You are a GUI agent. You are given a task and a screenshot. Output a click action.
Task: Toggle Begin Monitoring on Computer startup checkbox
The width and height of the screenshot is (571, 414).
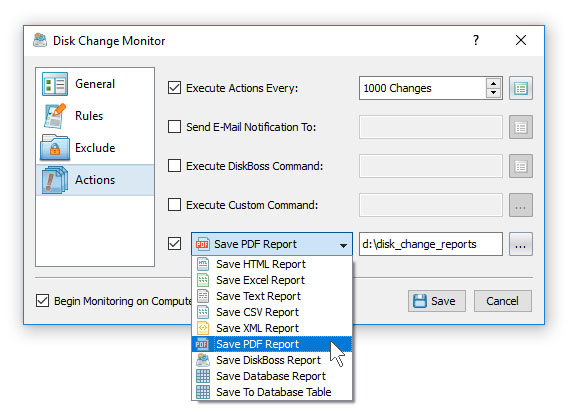click(43, 301)
